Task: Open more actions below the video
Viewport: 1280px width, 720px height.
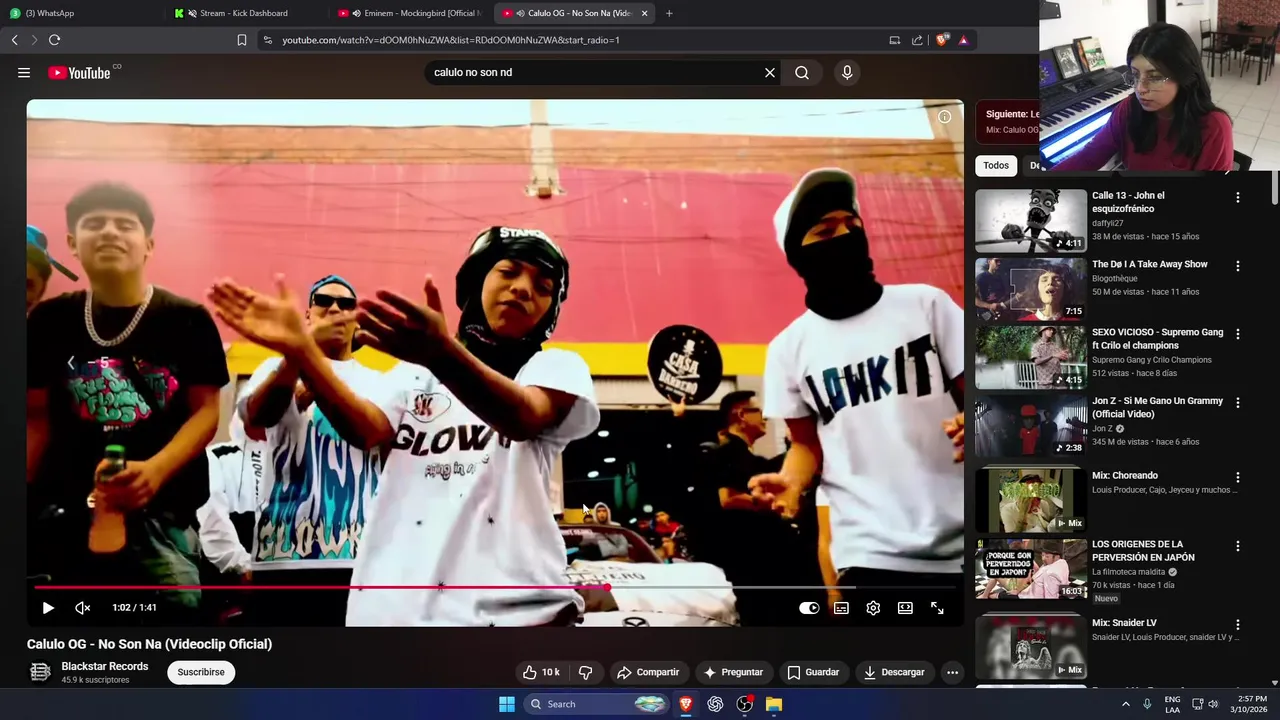Action: (x=952, y=672)
